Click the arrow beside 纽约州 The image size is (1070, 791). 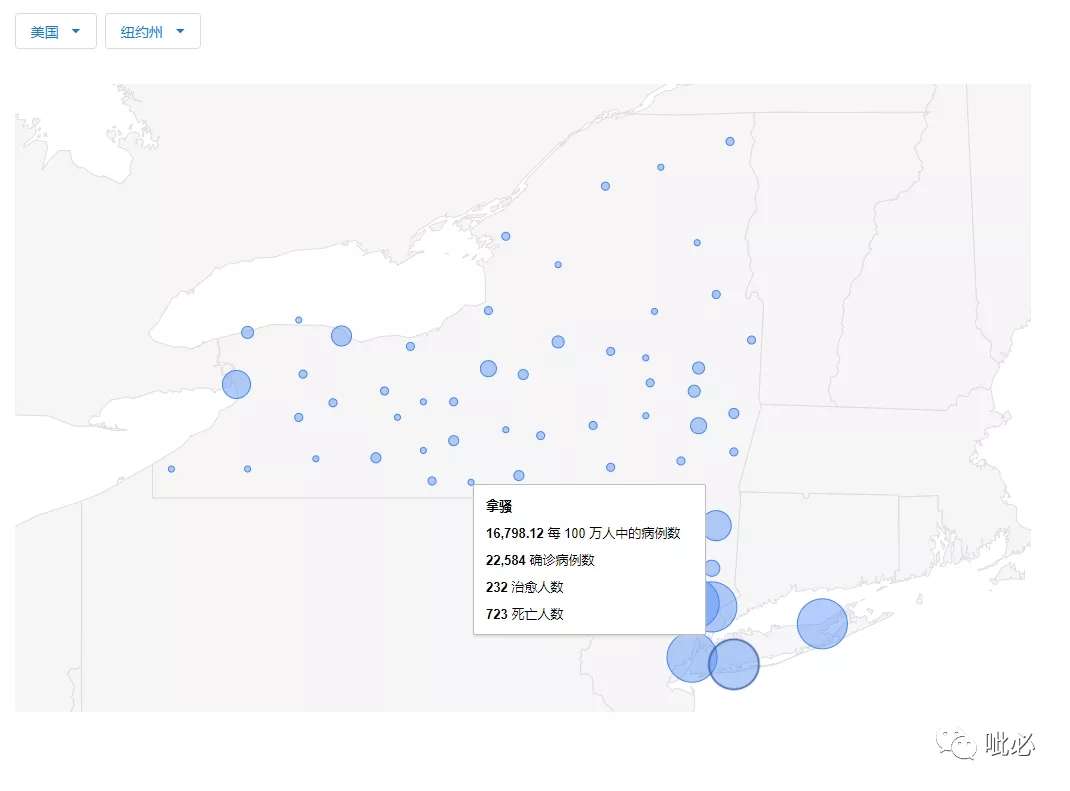pos(180,31)
